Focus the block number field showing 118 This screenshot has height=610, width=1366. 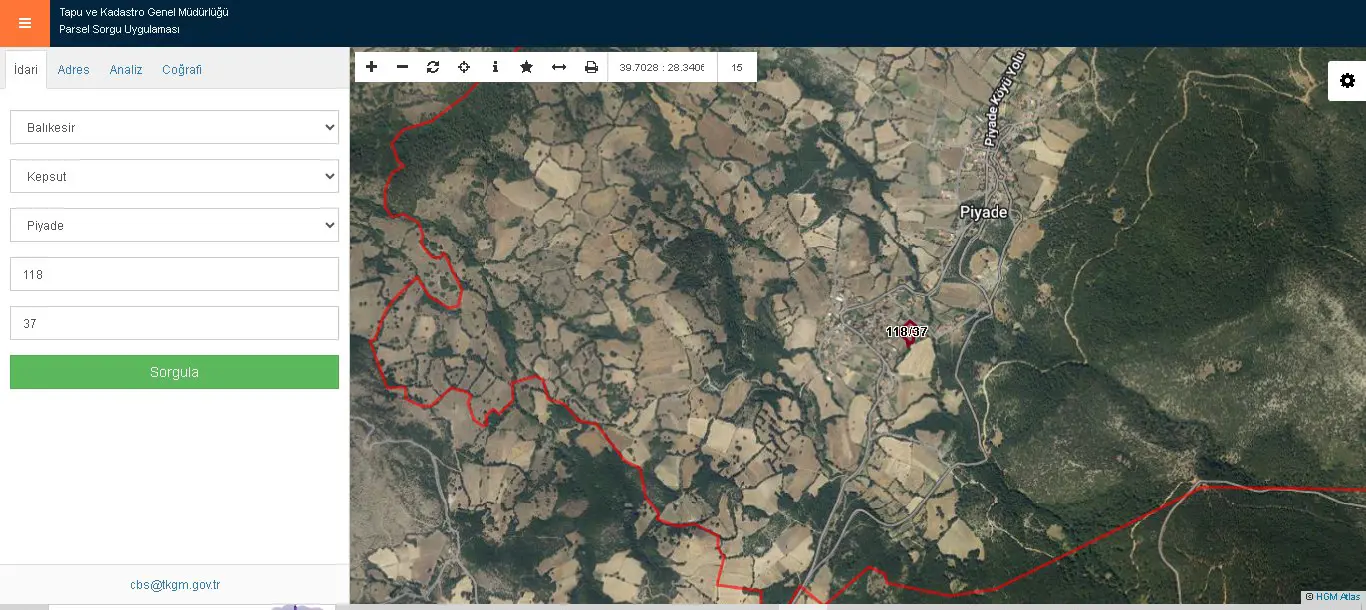[x=174, y=274]
